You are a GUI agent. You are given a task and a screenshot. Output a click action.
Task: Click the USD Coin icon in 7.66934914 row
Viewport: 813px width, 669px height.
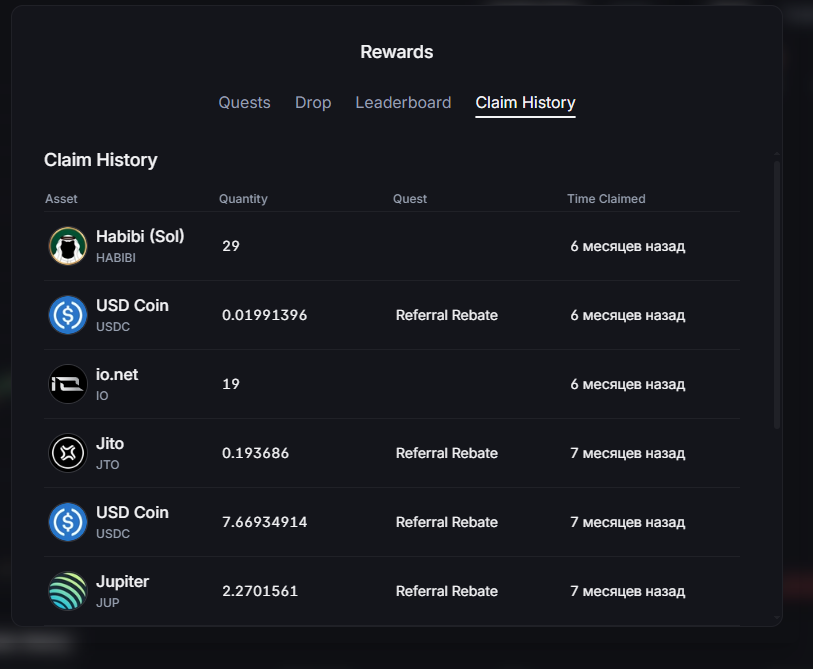click(68, 522)
